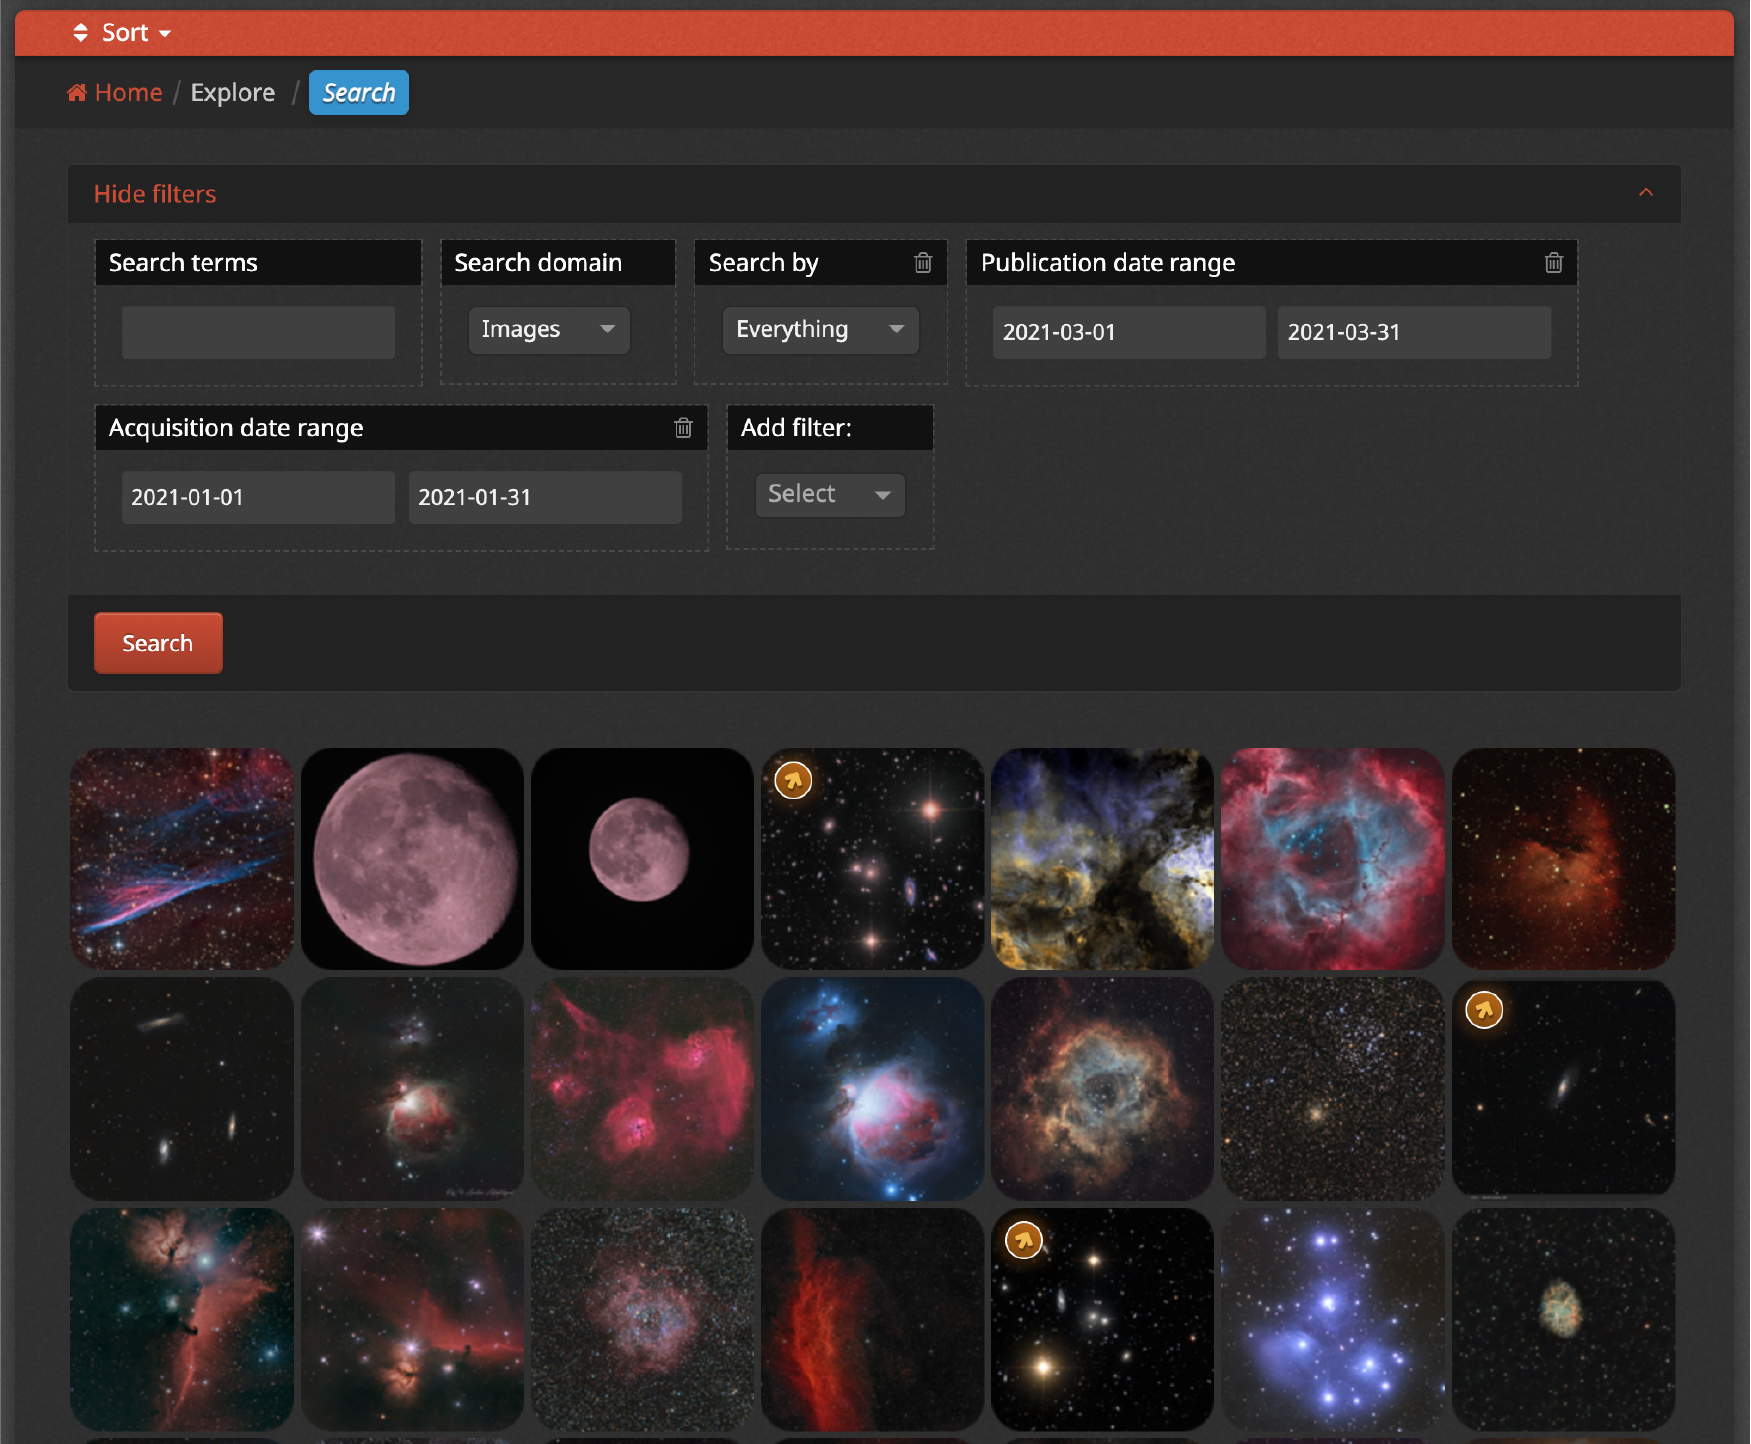This screenshot has width=1751, height=1444.
Task: Click Hide filters
Action: pyautogui.click(x=155, y=193)
